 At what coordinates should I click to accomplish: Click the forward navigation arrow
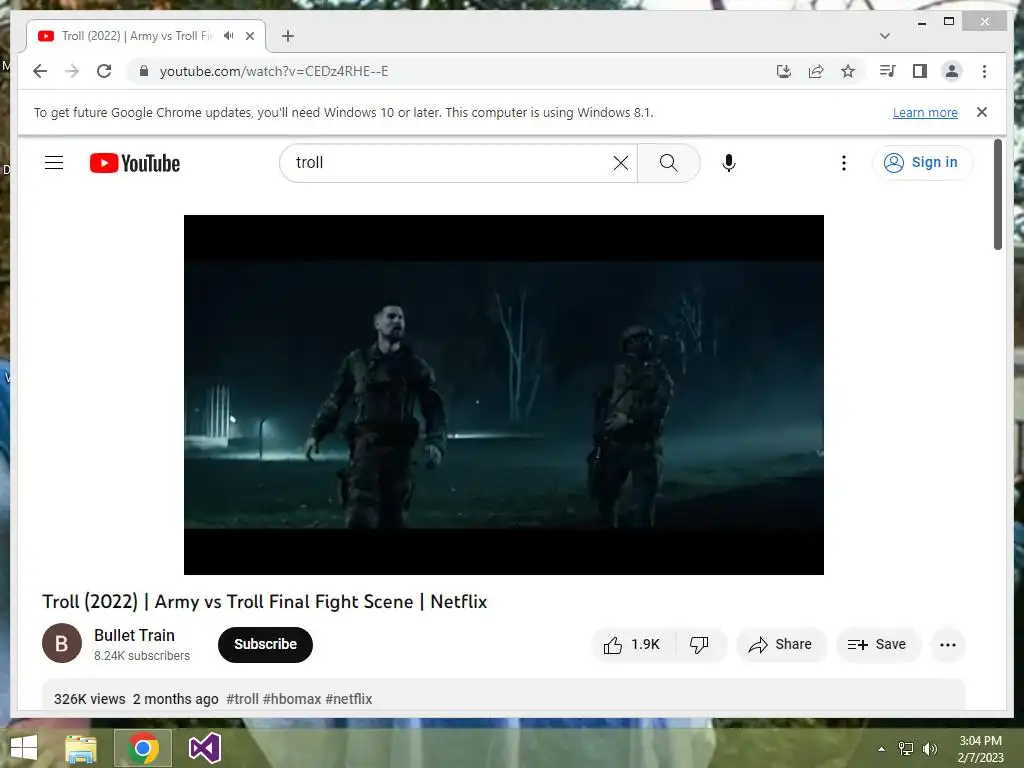click(72, 71)
